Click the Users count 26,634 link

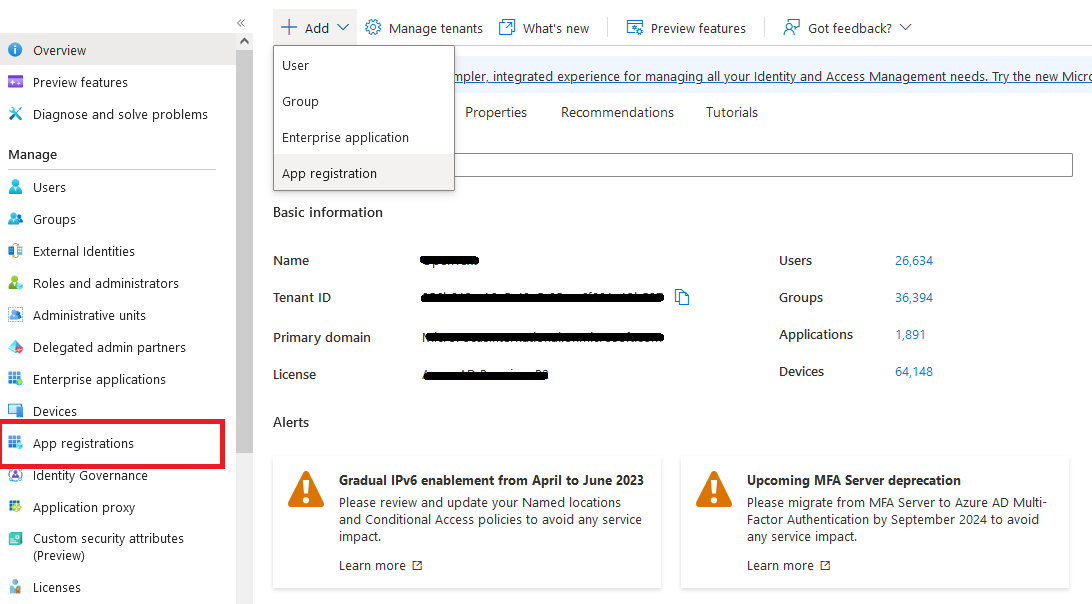tap(914, 261)
